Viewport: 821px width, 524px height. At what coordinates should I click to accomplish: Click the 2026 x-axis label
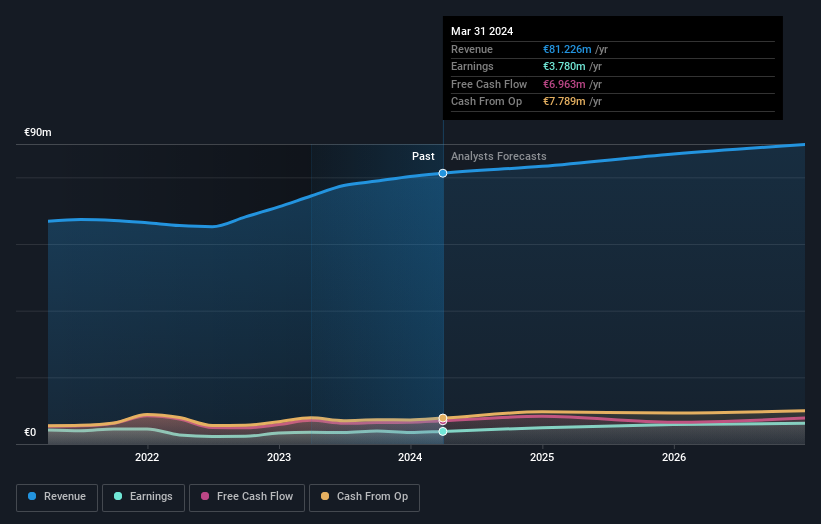coord(674,457)
